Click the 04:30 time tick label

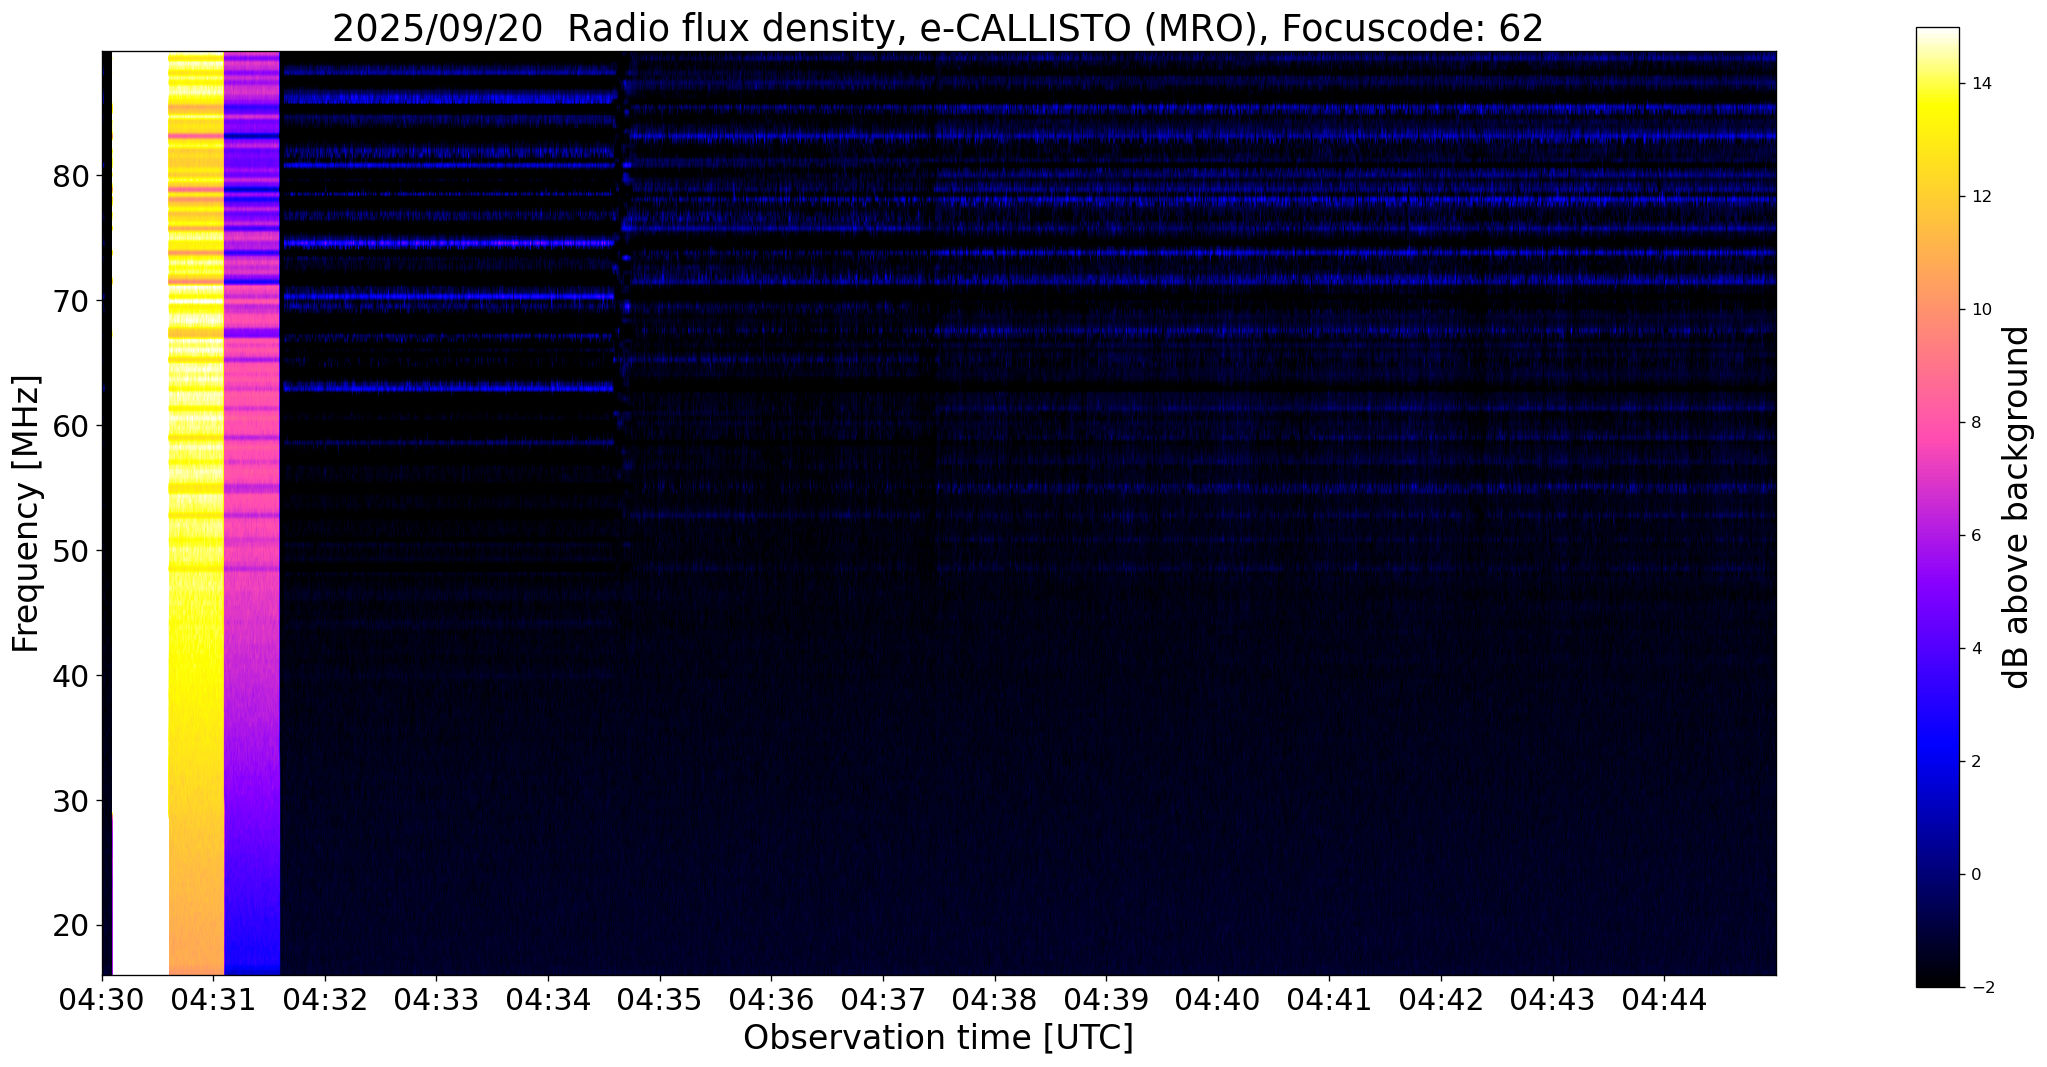tap(102, 999)
